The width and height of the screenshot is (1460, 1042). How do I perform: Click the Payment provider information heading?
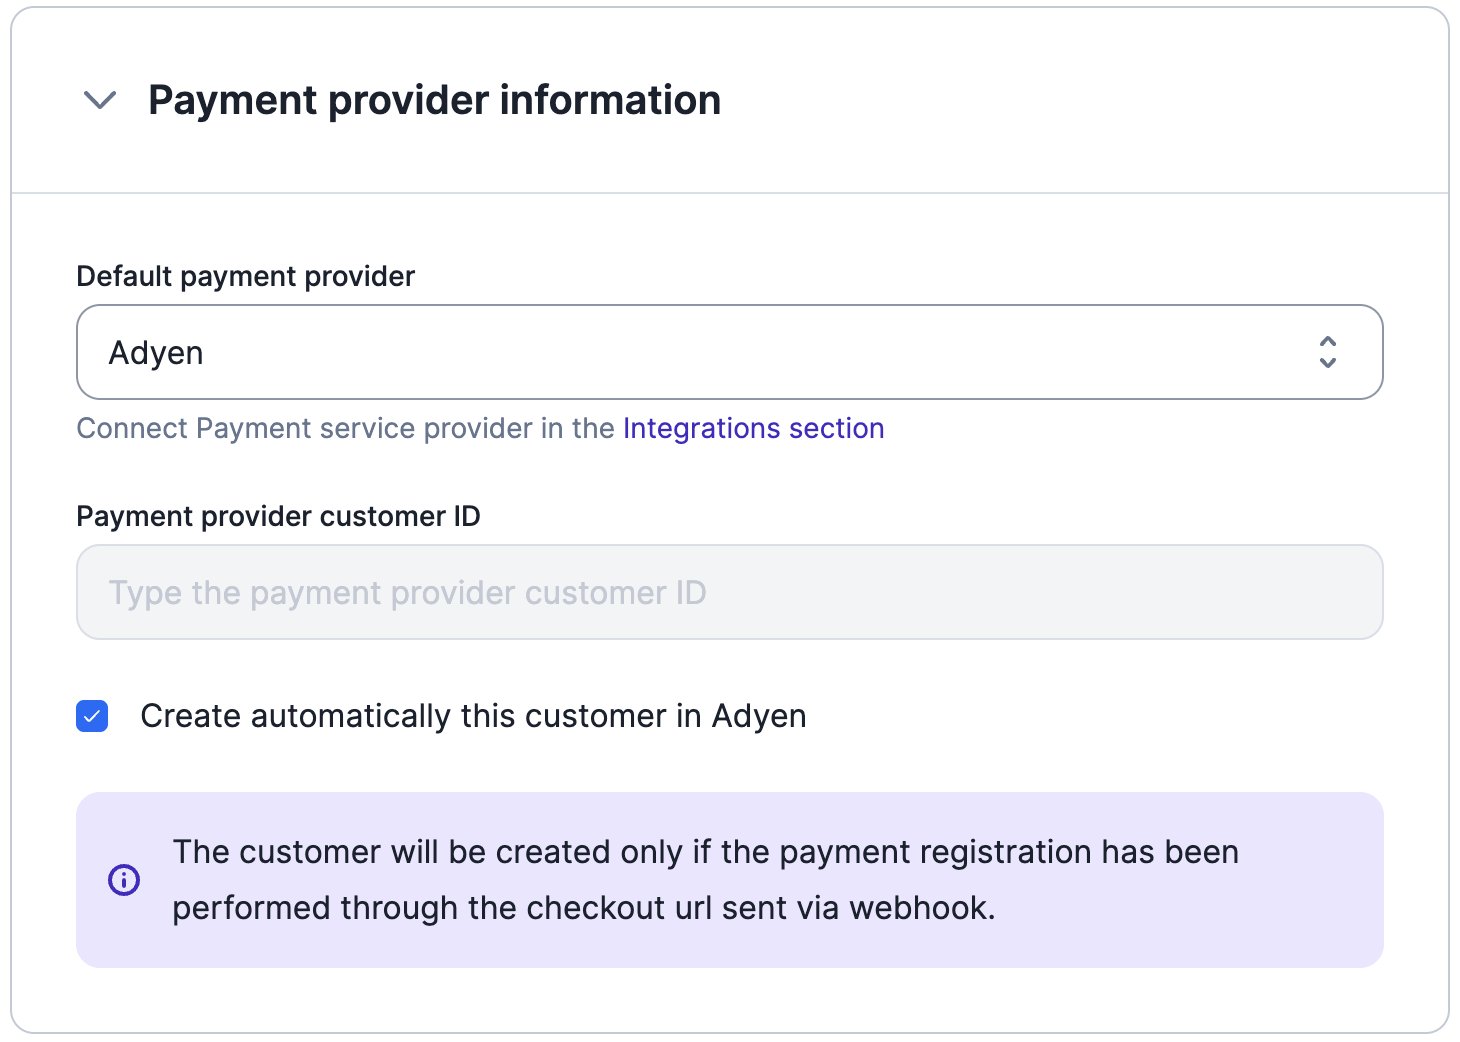(434, 100)
